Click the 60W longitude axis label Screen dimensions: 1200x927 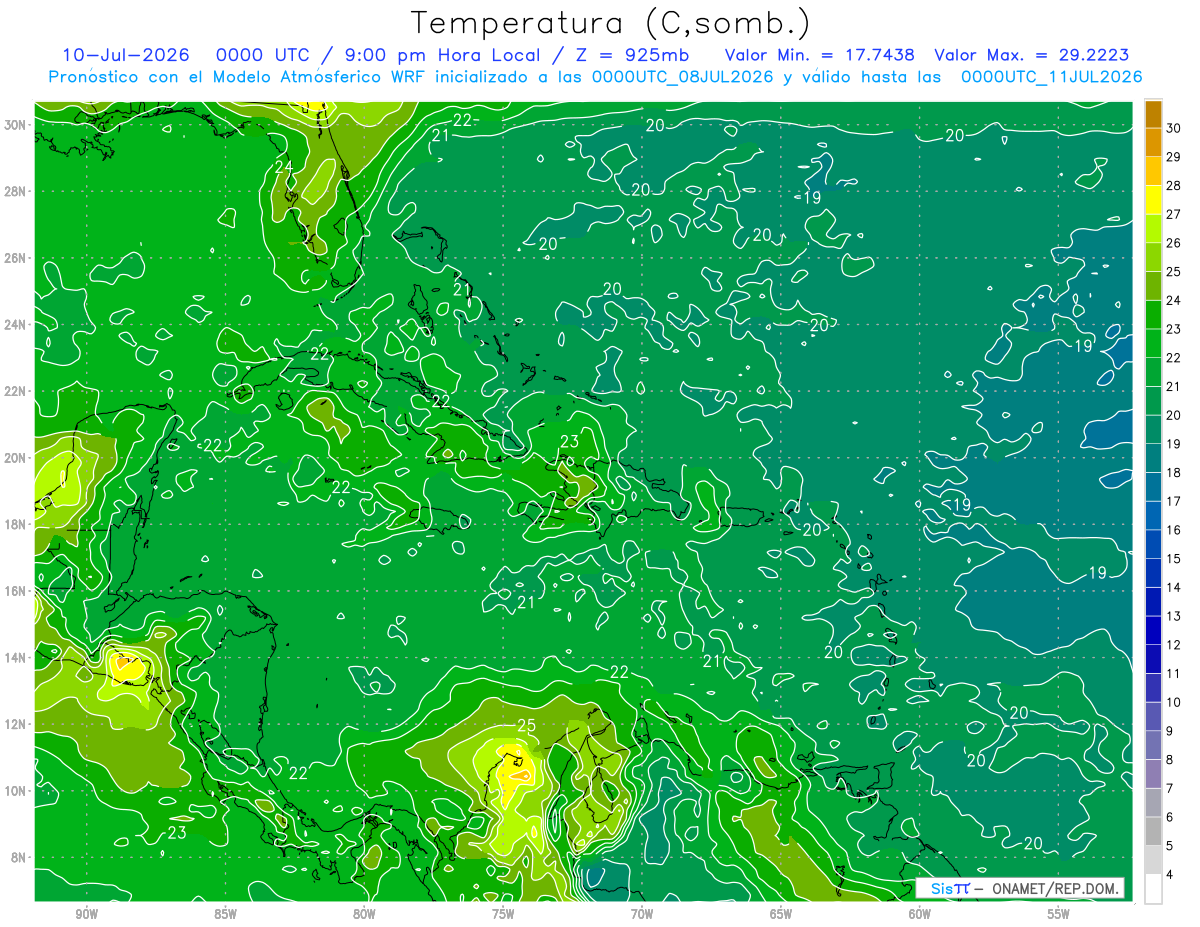point(920,913)
